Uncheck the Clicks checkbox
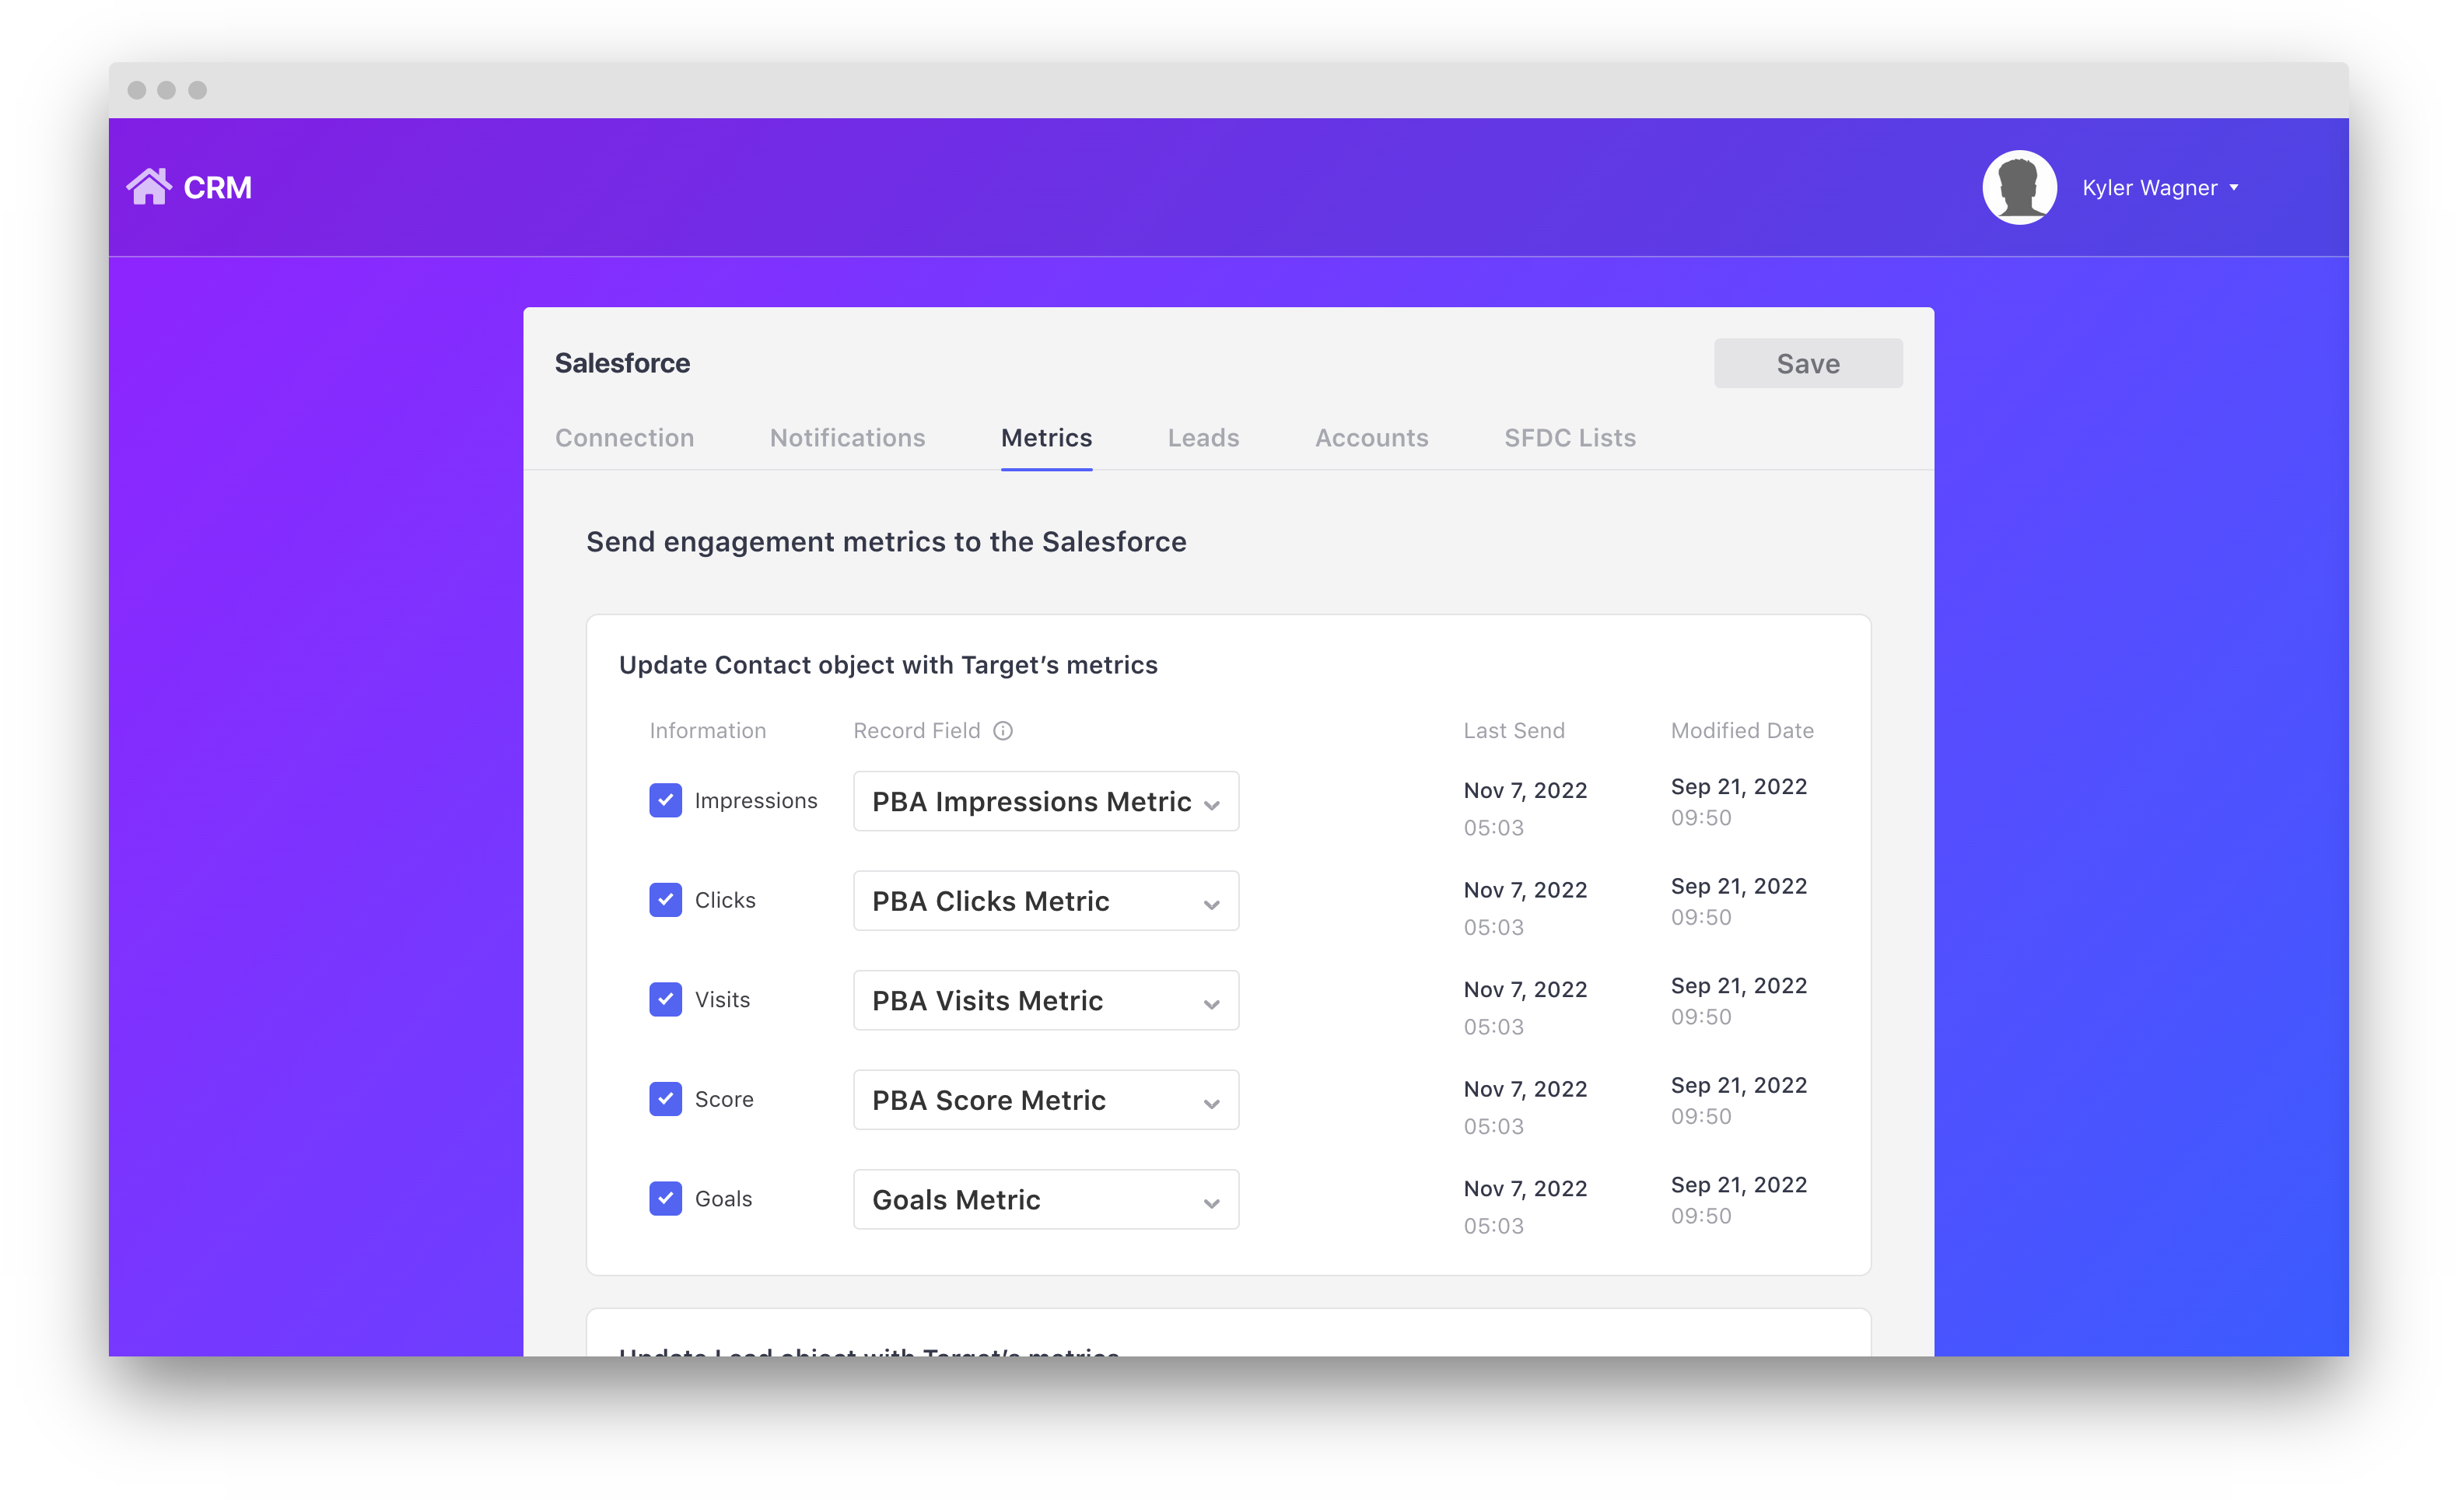The height and width of the screenshot is (1512, 2458). coord(665,900)
